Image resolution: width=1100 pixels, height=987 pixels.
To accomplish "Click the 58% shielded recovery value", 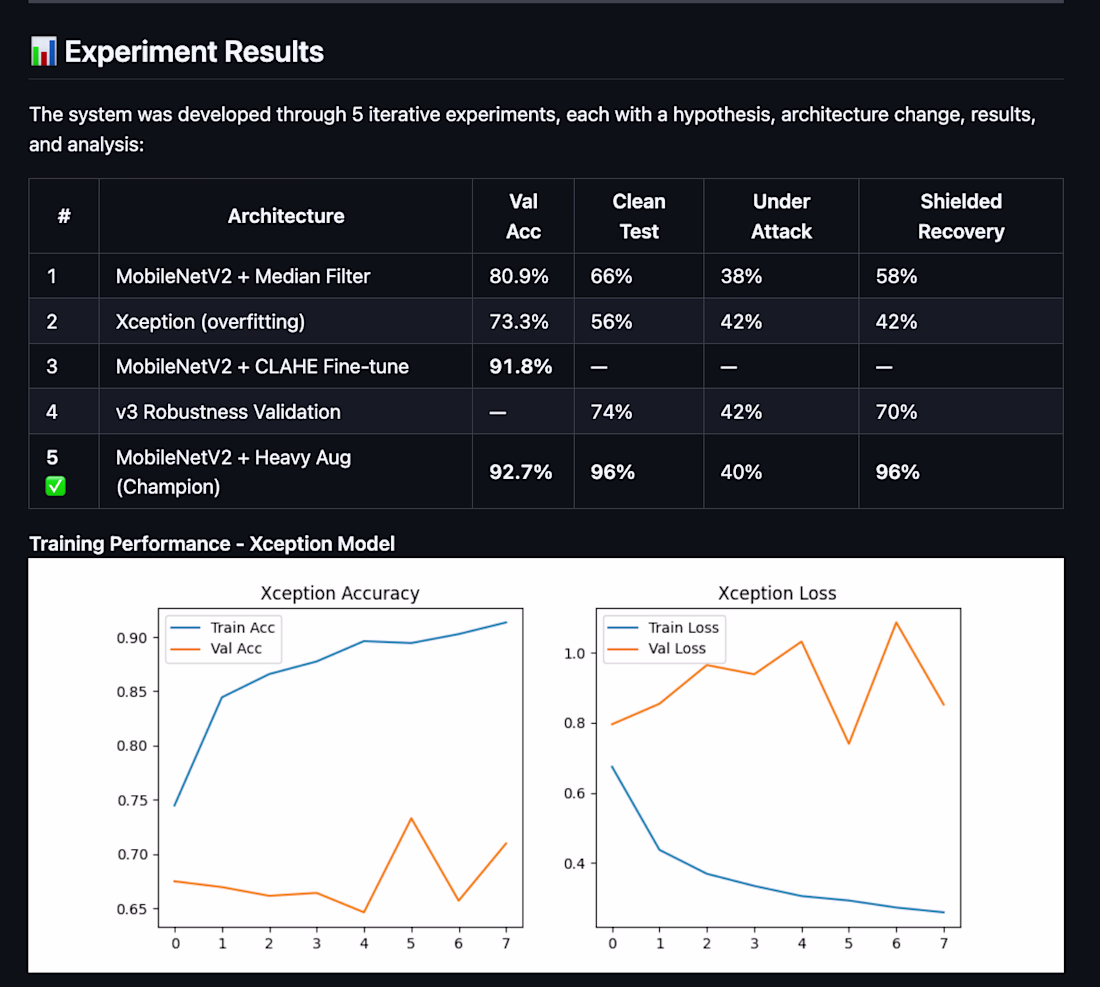I will 896,276.
